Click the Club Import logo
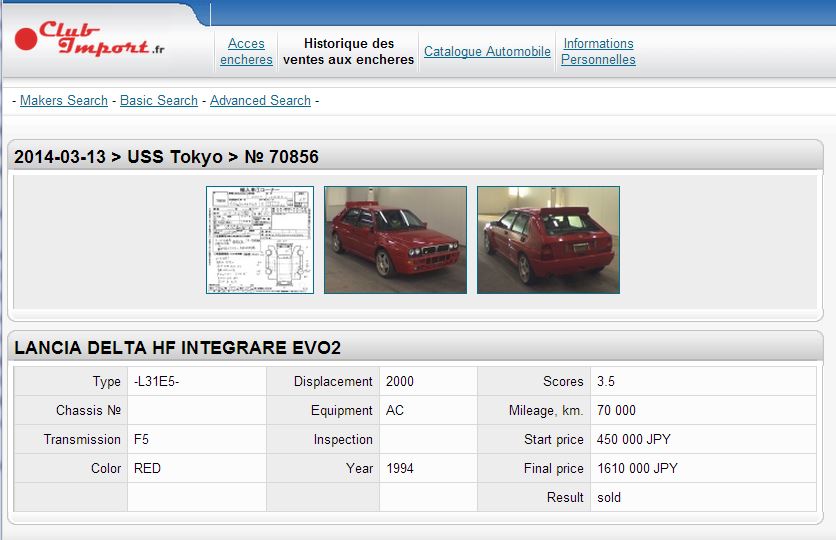 (x=90, y=40)
